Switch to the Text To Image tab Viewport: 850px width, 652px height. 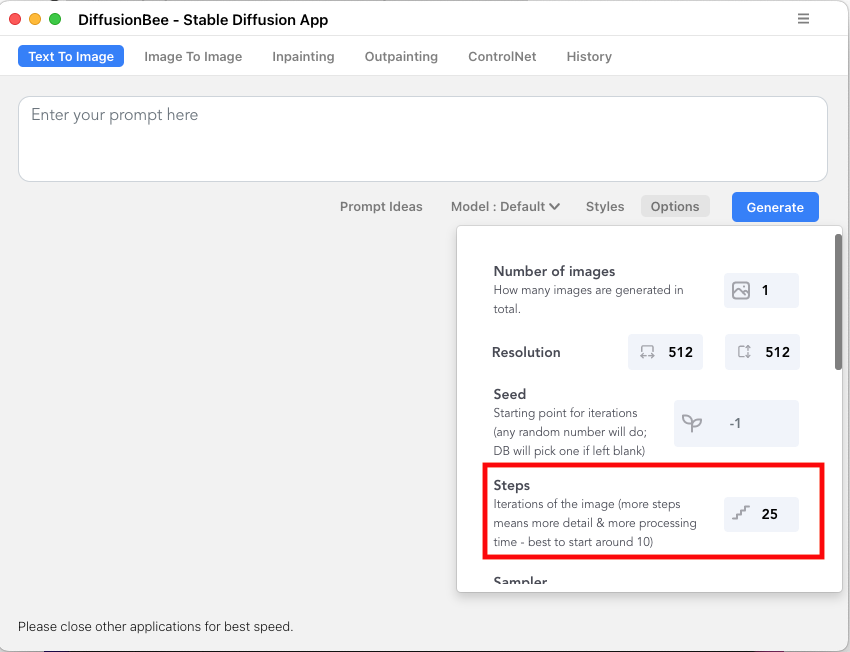[71, 56]
